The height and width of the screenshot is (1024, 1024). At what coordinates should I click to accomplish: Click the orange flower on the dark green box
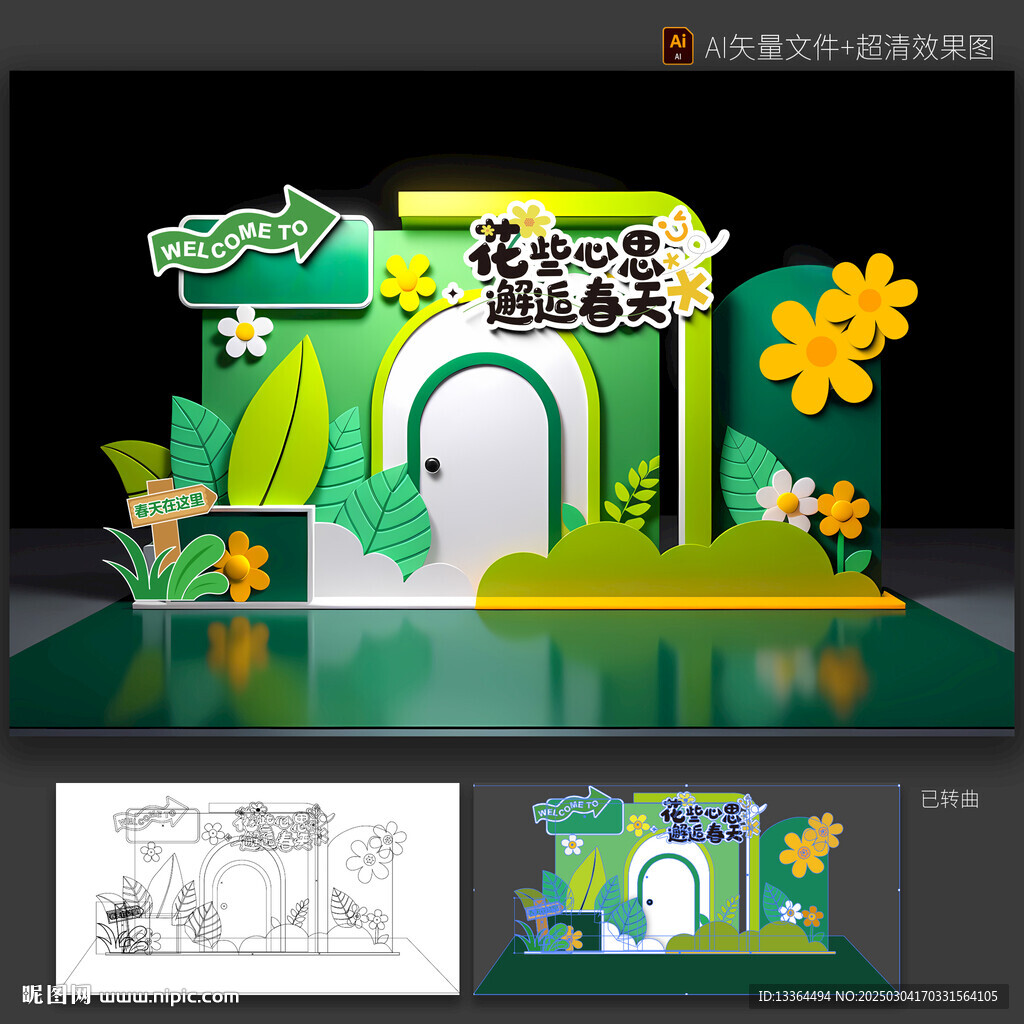[240, 566]
